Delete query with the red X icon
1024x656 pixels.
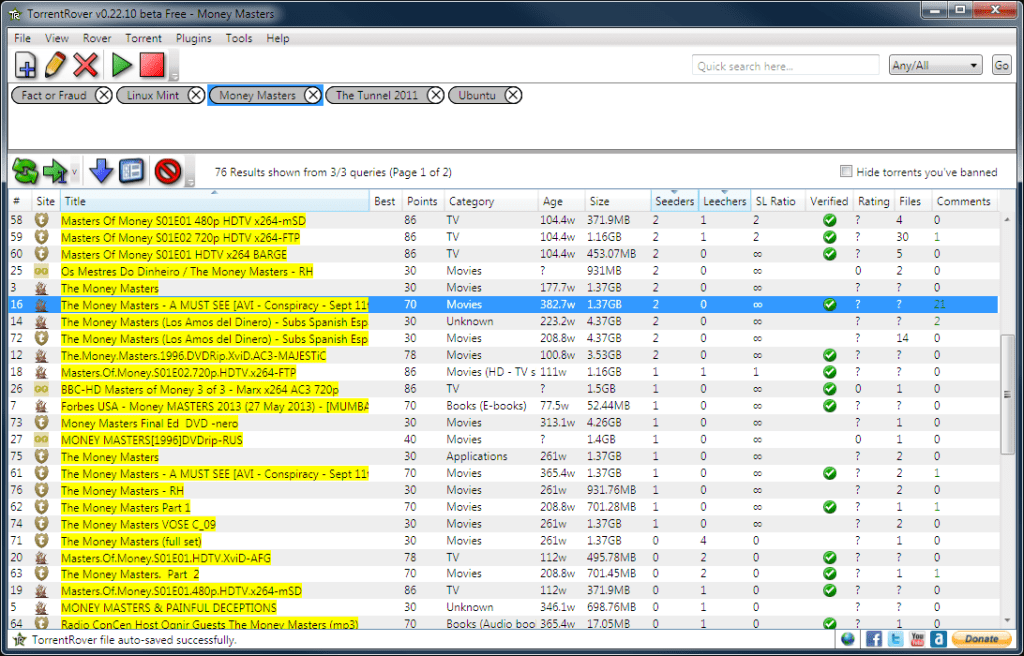[86, 66]
